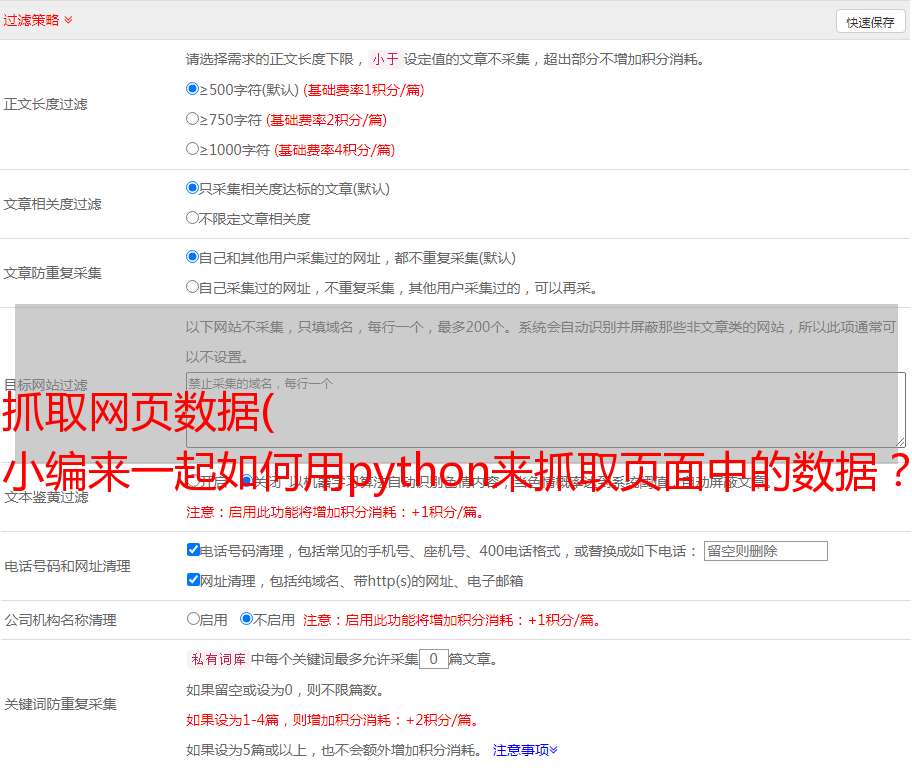
Task: Click the 快速保存 button
Action: click(x=870, y=22)
